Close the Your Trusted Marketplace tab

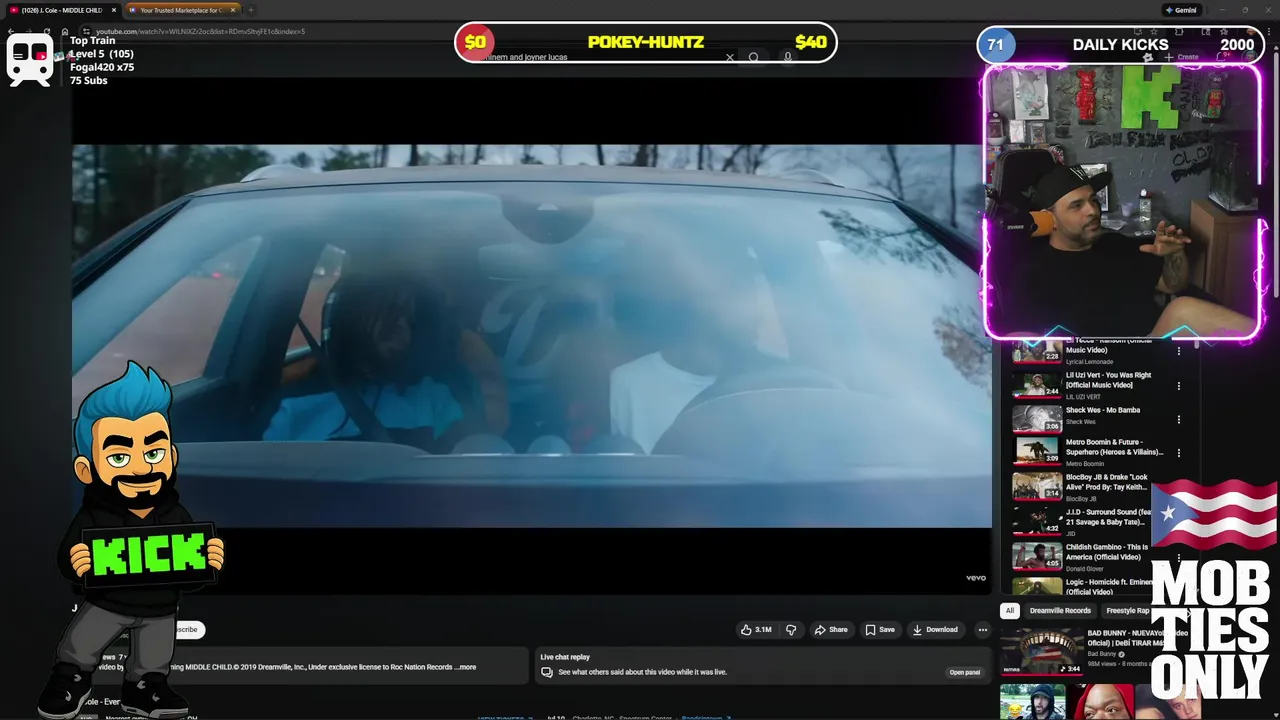point(233,10)
